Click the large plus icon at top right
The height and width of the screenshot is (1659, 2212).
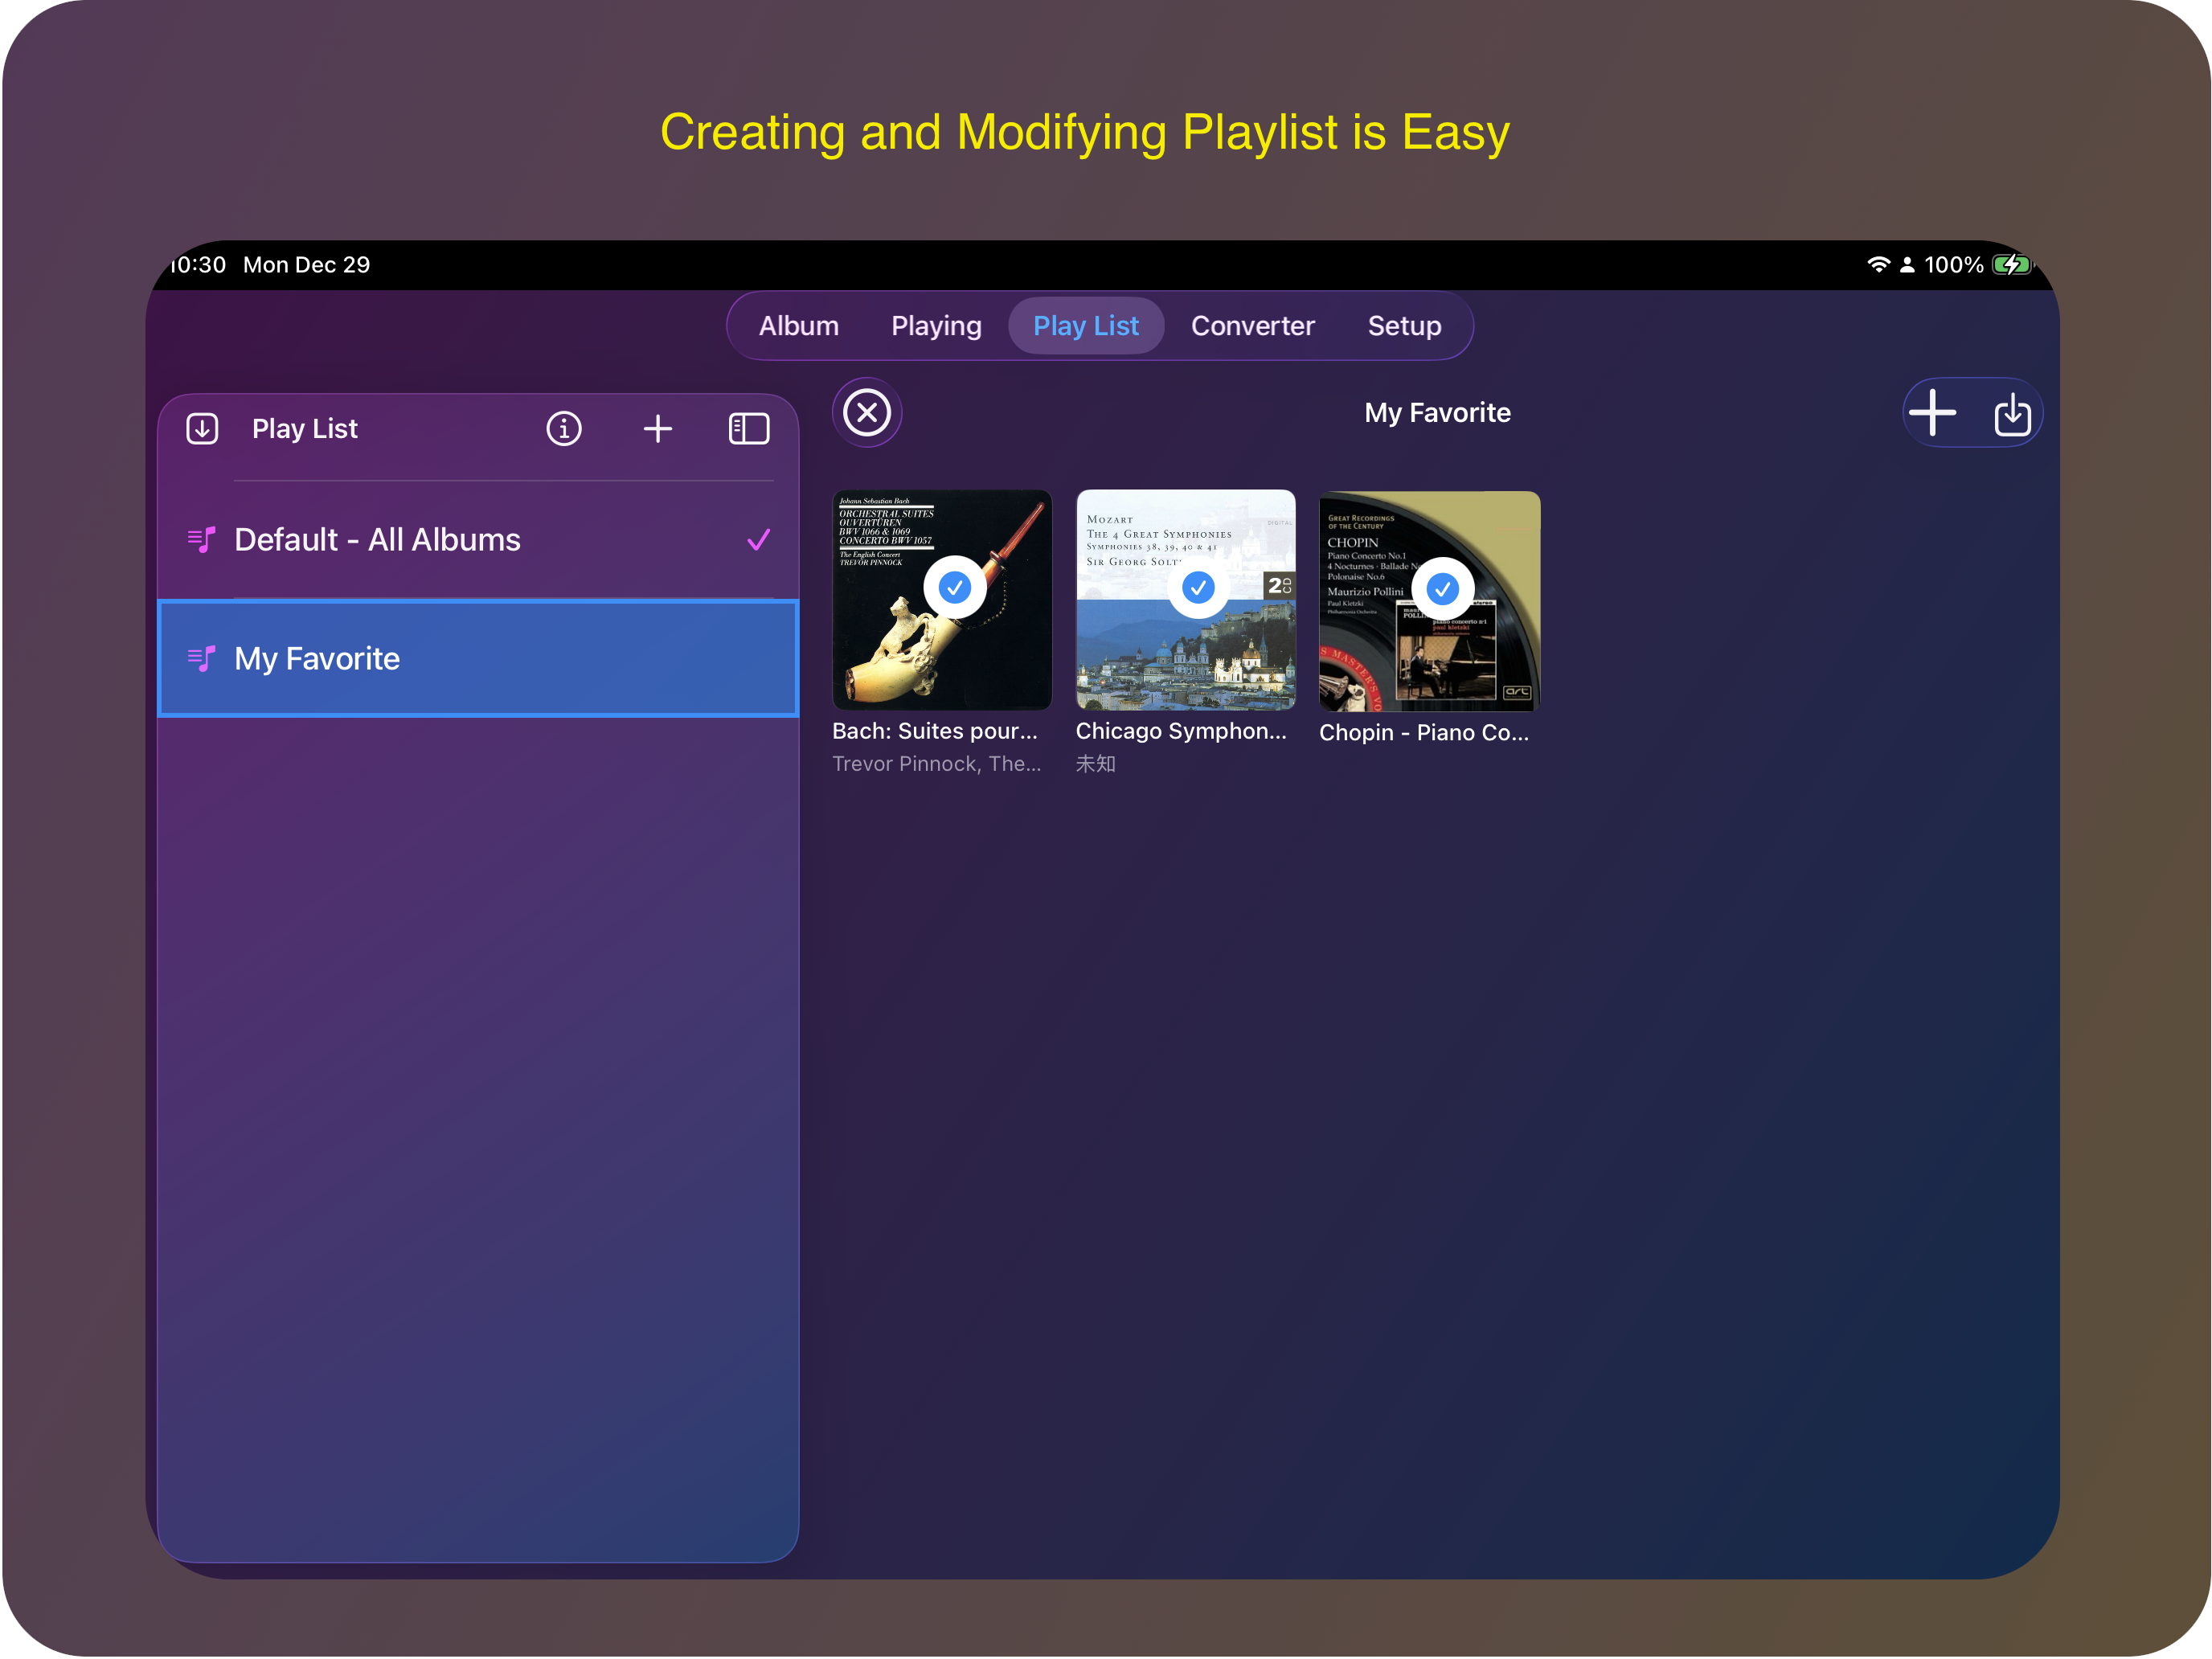tap(1934, 412)
